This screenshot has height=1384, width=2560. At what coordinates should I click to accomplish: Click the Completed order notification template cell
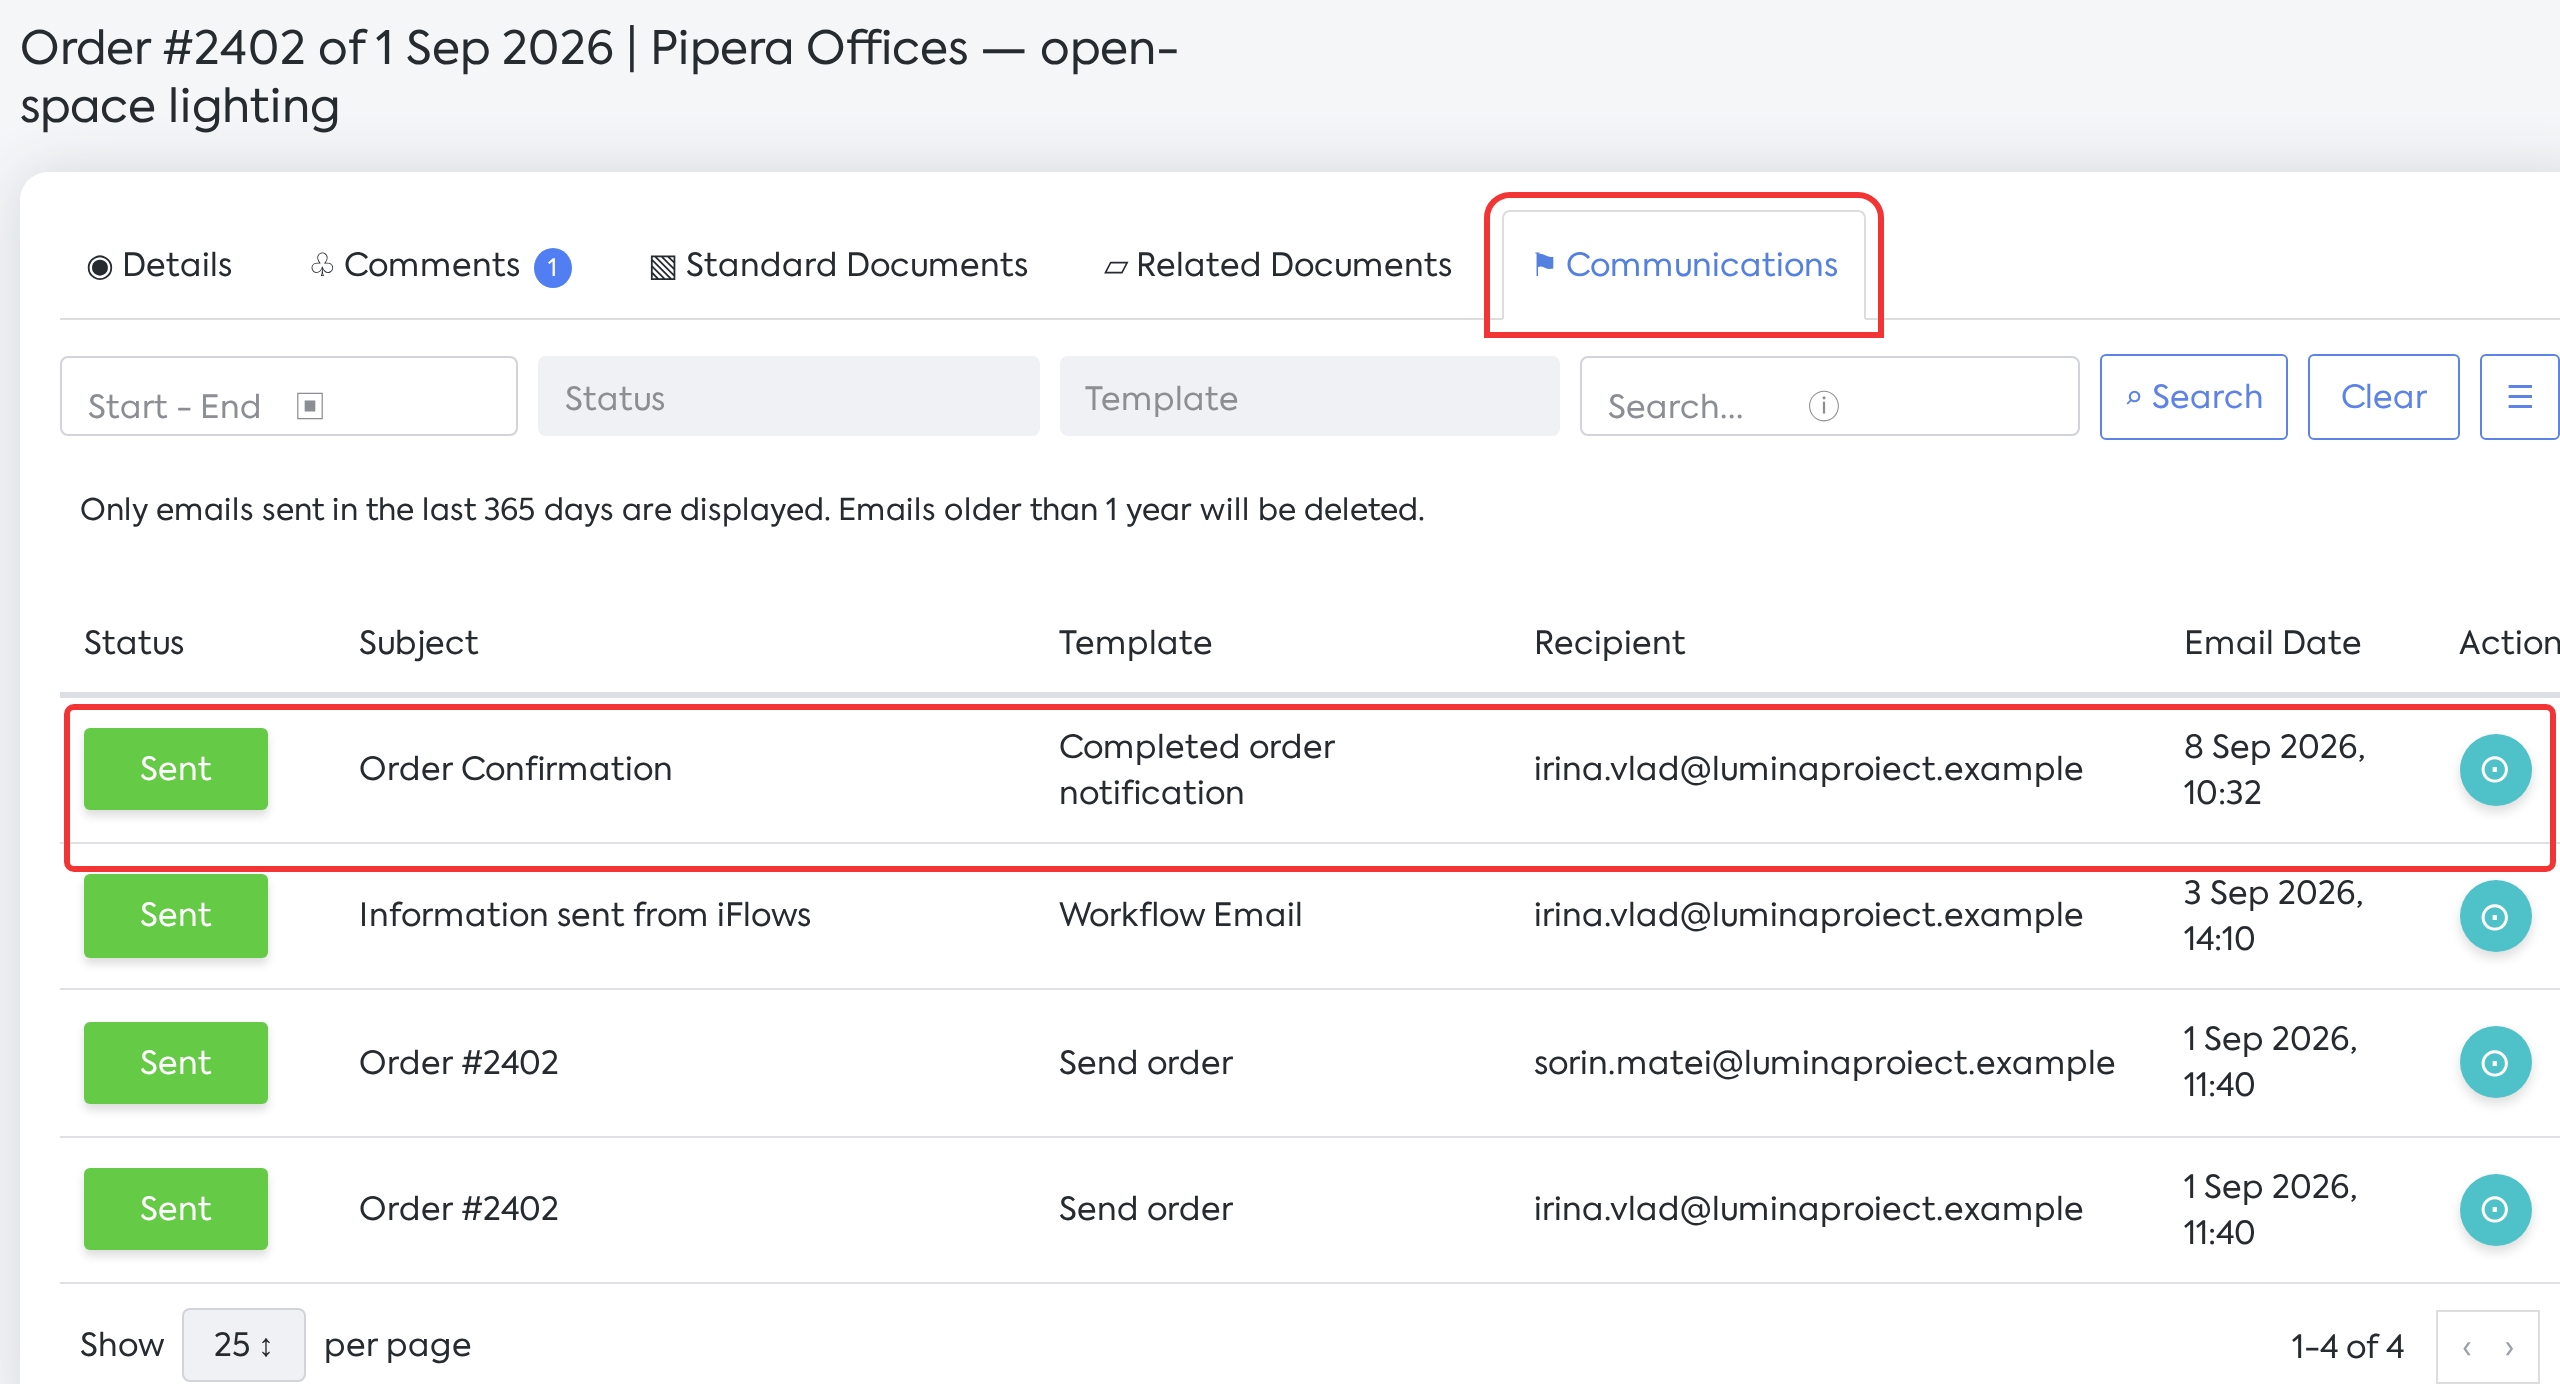[x=1196, y=769]
